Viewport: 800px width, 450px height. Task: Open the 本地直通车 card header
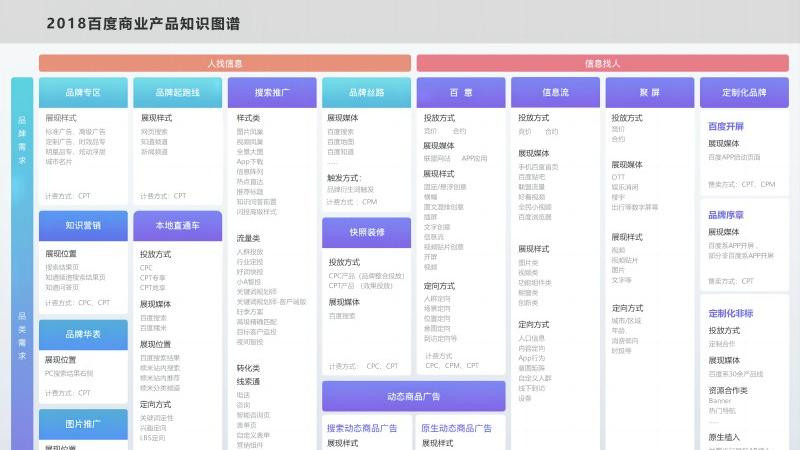coord(178,226)
